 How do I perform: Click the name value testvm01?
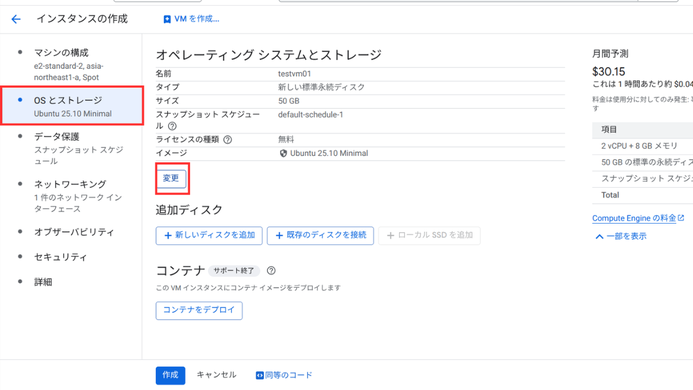click(294, 74)
